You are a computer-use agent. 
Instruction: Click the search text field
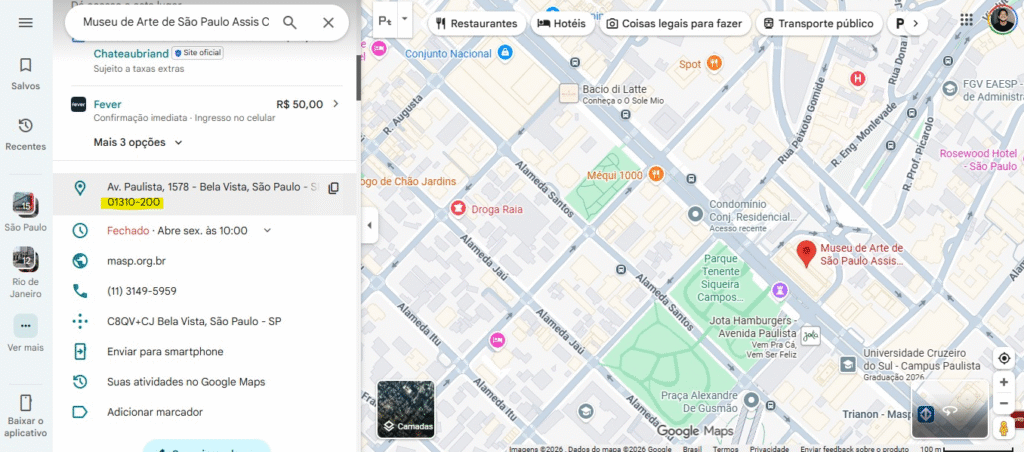click(175, 22)
